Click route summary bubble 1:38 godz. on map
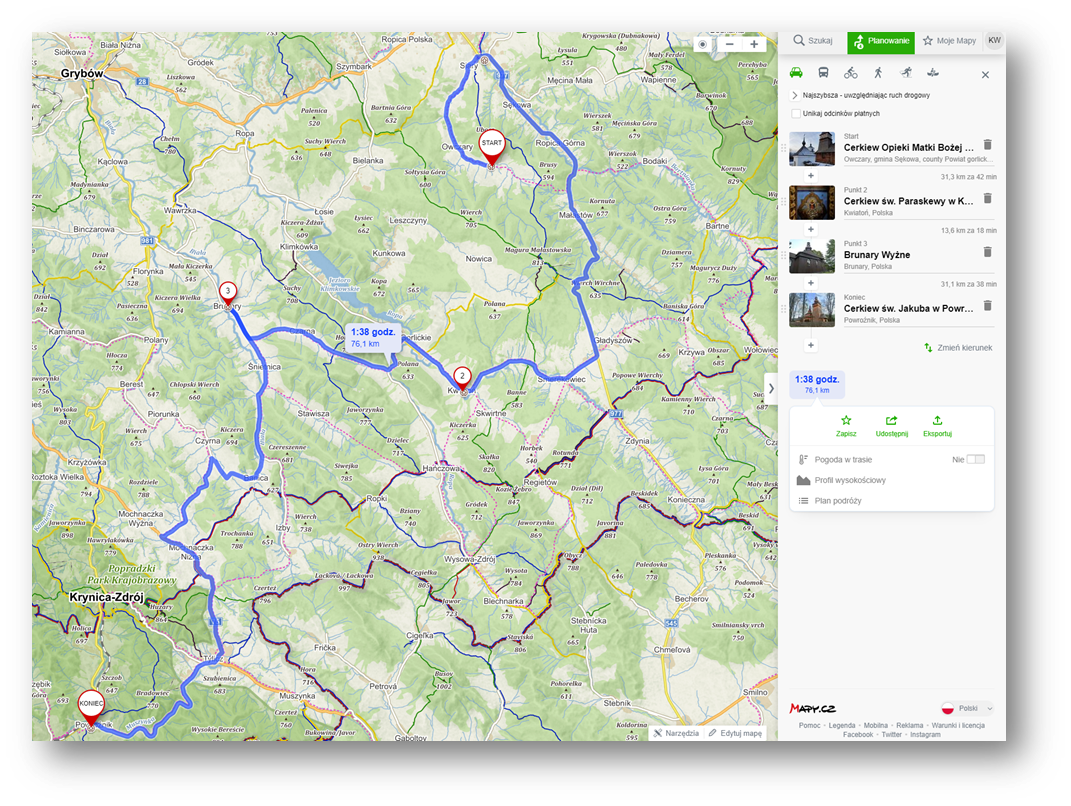This screenshot has width=1071, height=806. pyautogui.click(x=372, y=337)
